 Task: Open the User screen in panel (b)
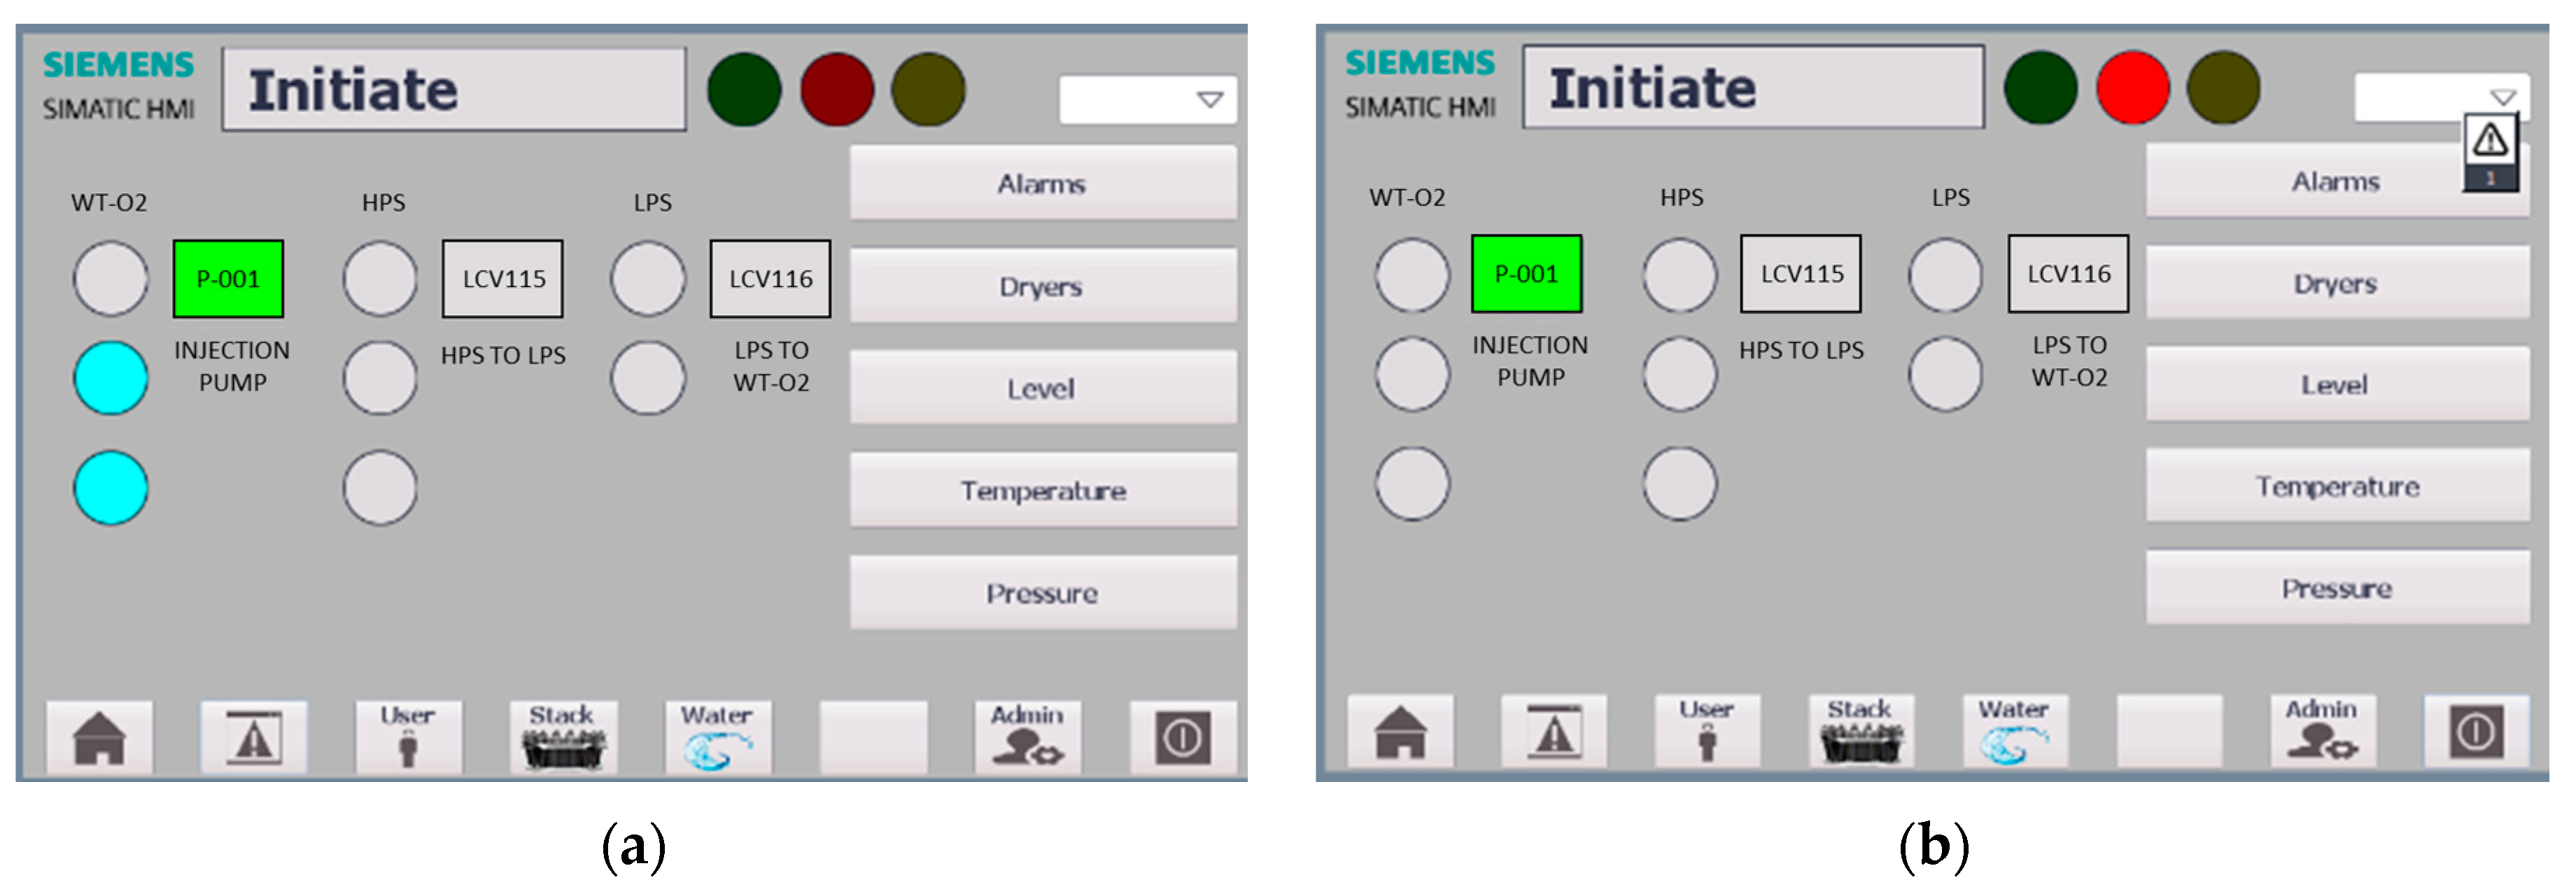(x=1707, y=732)
